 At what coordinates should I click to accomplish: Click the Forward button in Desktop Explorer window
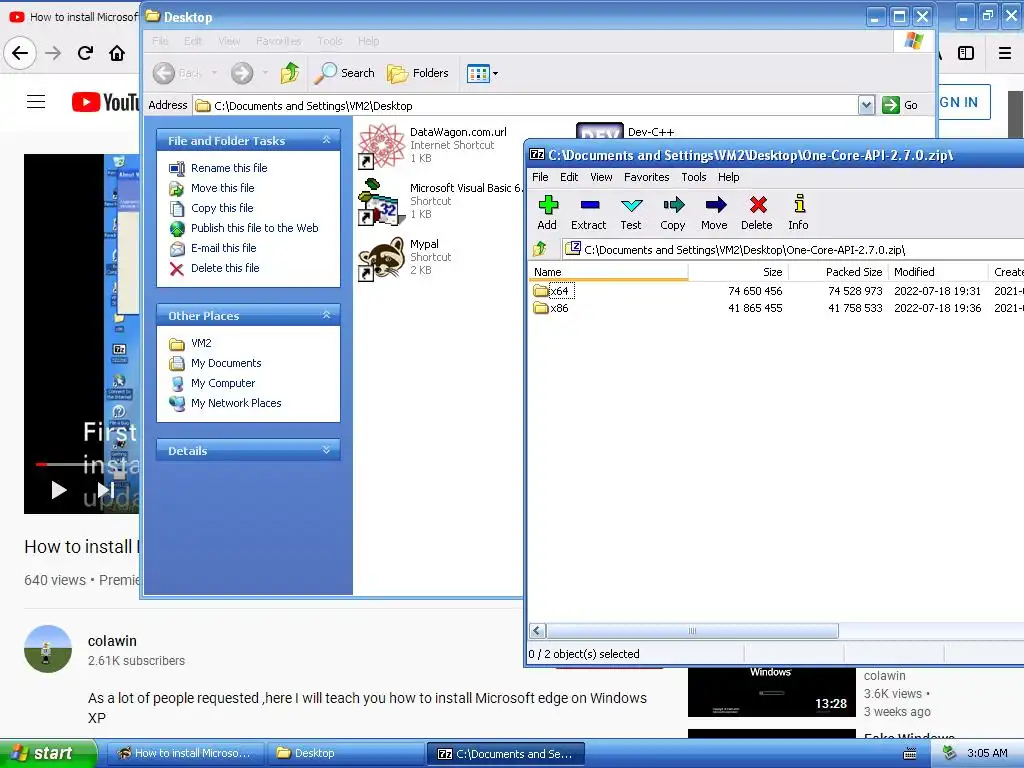point(242,73)
